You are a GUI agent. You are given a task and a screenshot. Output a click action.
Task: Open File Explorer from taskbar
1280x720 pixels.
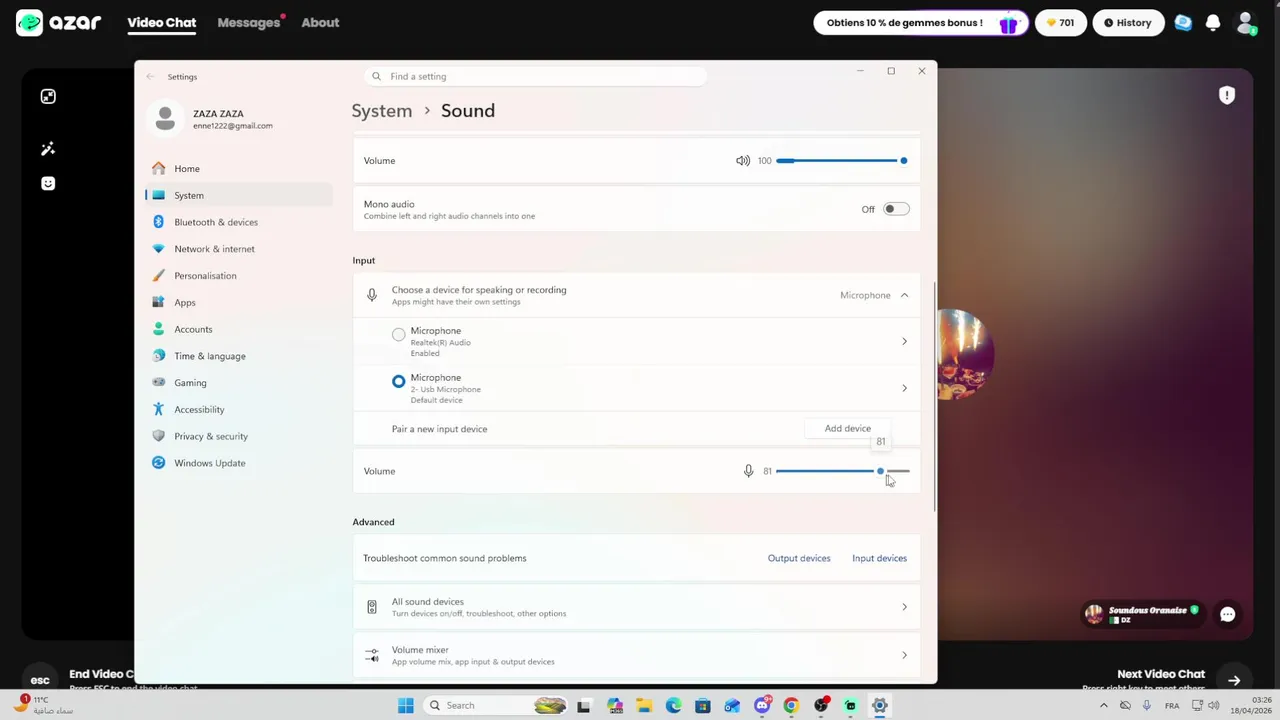(x=644, y=705)
